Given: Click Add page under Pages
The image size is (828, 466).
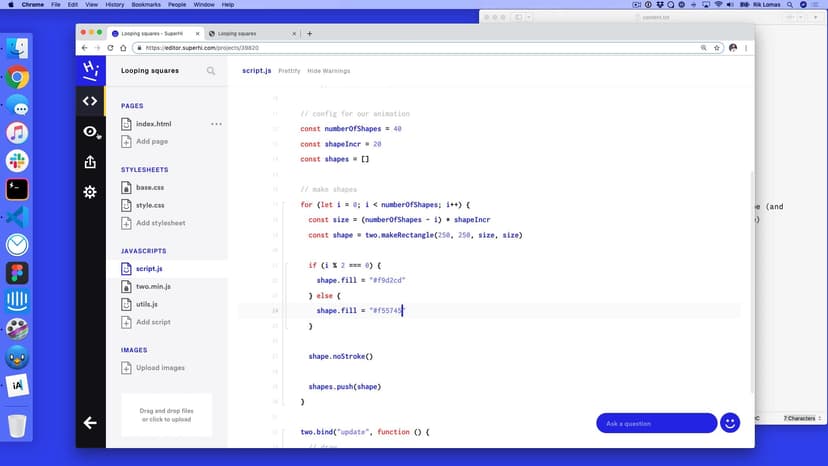Looking at the screenshot, I should tap(151, 142).
